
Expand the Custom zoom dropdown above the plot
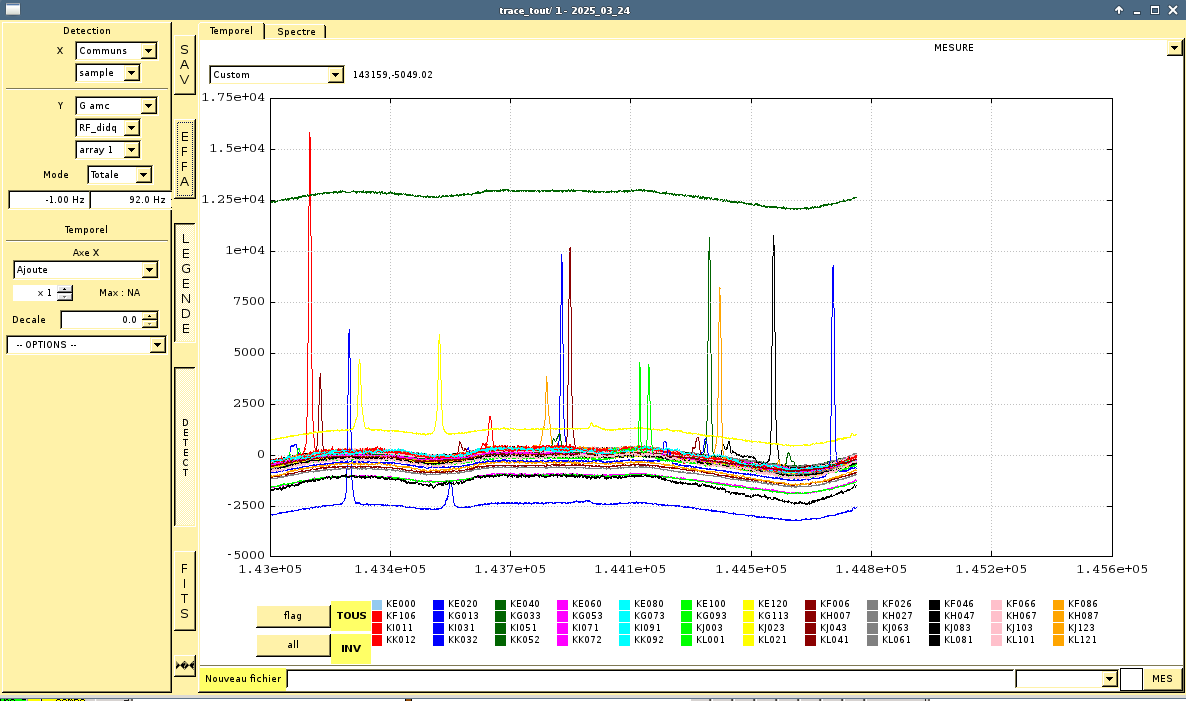[335, 75]
